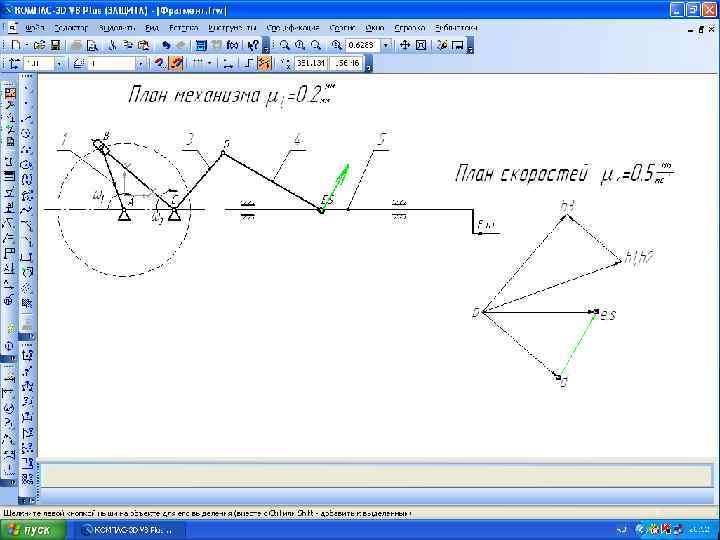The width and height of the screenshot is (720, 540).
Task: Open the Спецификация menu
Action: [x=292, y=28]
